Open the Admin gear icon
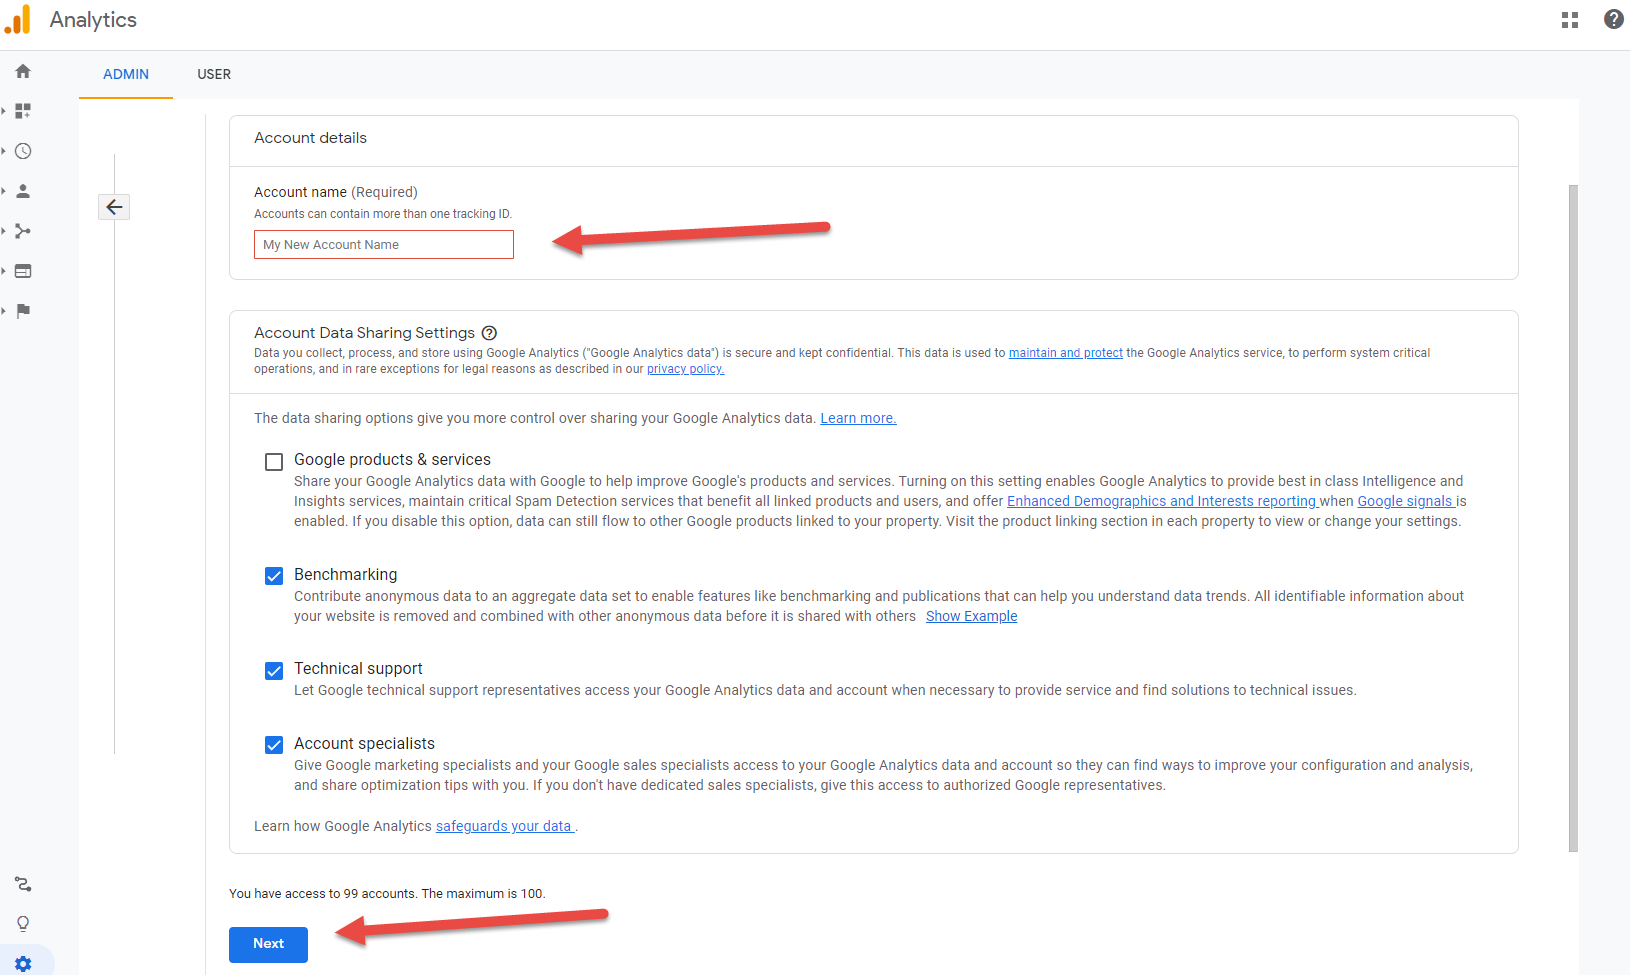The height and width of the screenshot is (975, 1630). pyautogui.click(x=23, y=964)
